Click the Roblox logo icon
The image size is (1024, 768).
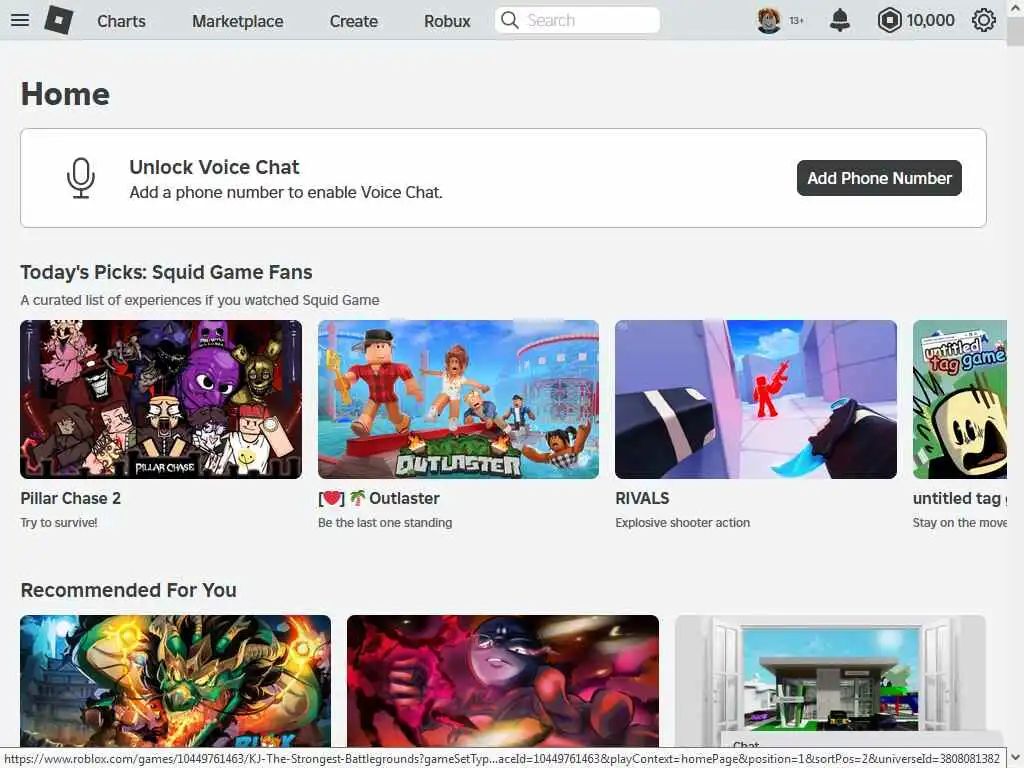59,20
